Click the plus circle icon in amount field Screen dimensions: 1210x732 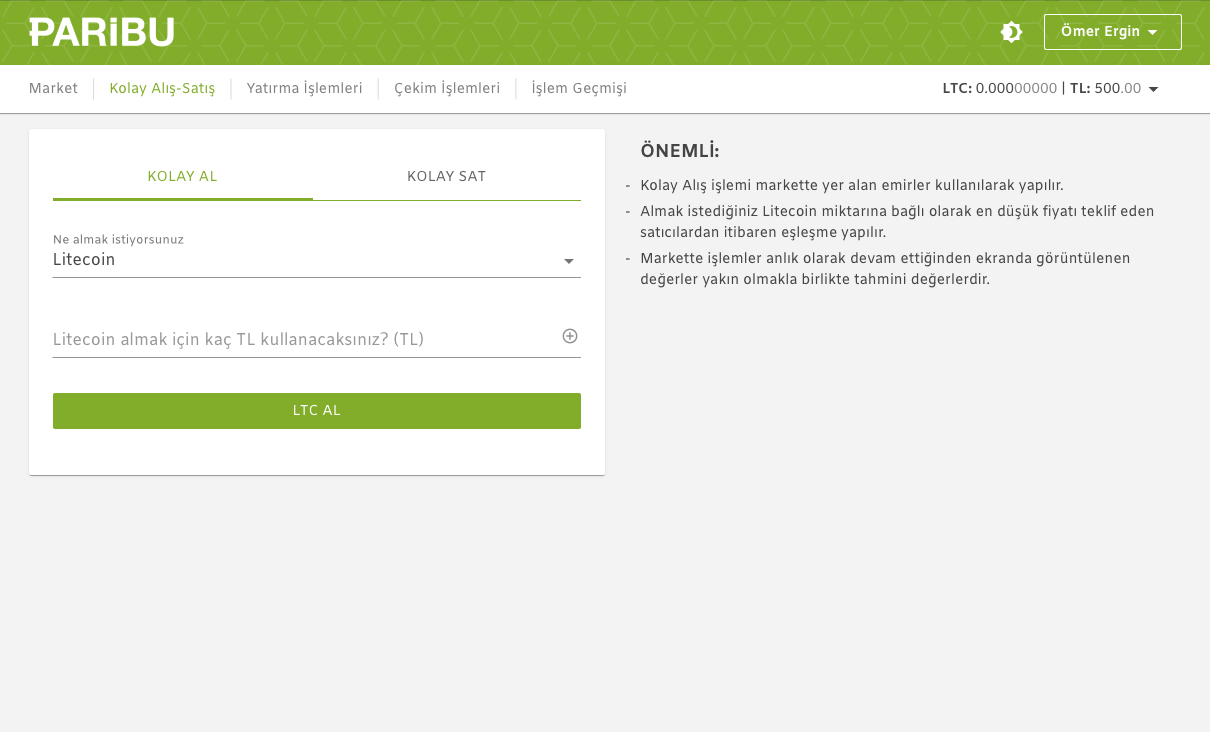pyautogui.click(x=570, y=336)
